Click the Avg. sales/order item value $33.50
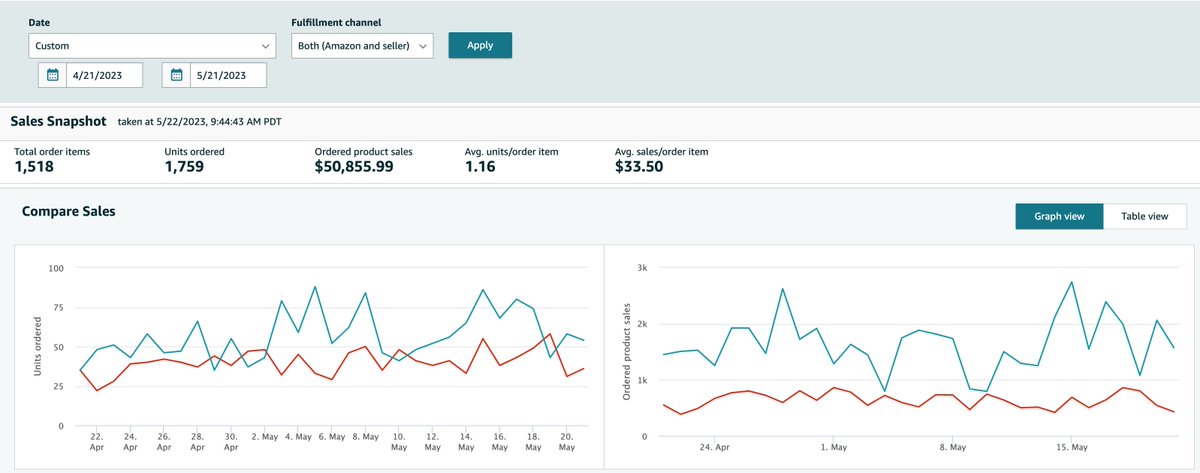This screenshot has height=473, width=1200. (x=640, y=167)
